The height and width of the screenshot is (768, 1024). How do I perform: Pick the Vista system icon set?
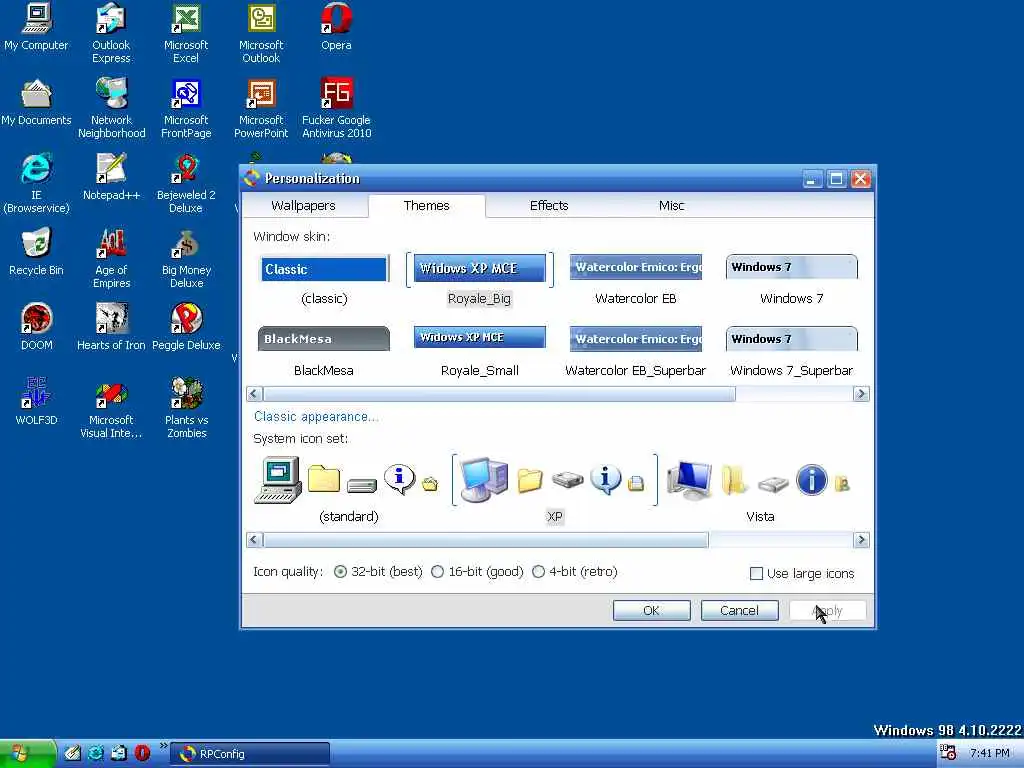tap(760, 490)
